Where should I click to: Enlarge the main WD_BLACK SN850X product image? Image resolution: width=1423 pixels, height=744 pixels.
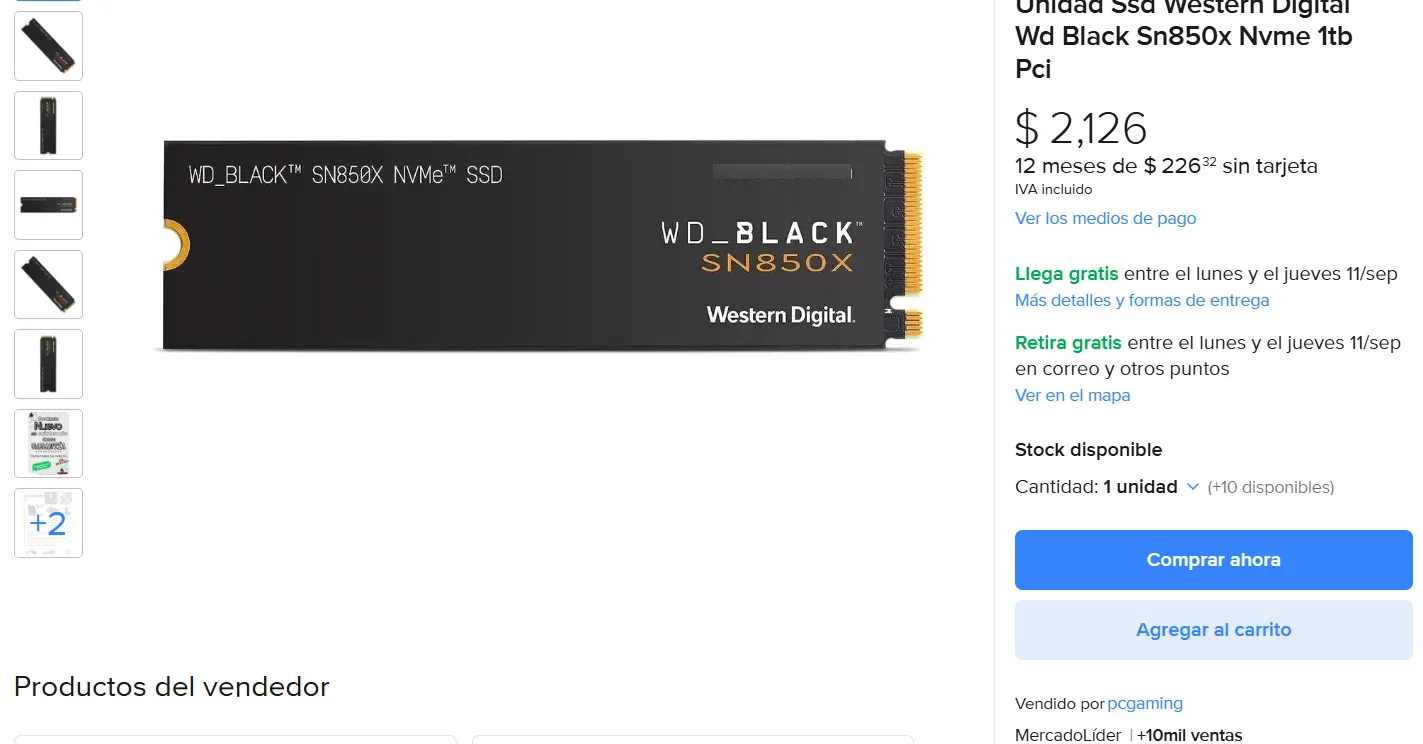pos(540,246)
